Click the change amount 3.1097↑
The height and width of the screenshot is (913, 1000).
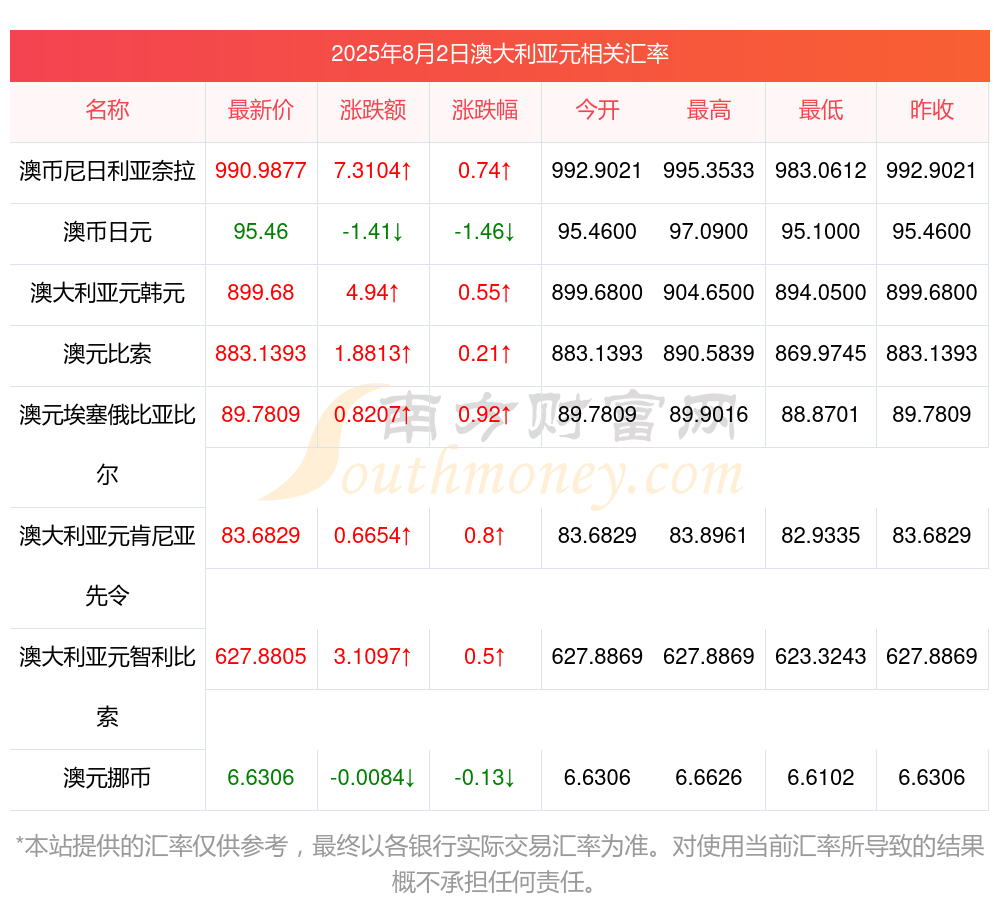(373, 657)
